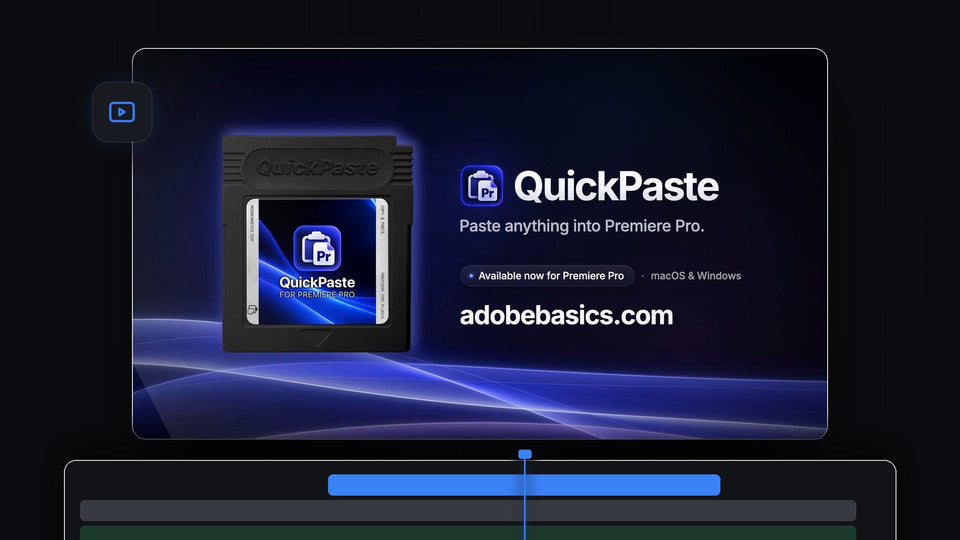Click the QuickPaste clipboard app icon beside the title
This screenshot has height=540, width=960.
coord(482,186)
